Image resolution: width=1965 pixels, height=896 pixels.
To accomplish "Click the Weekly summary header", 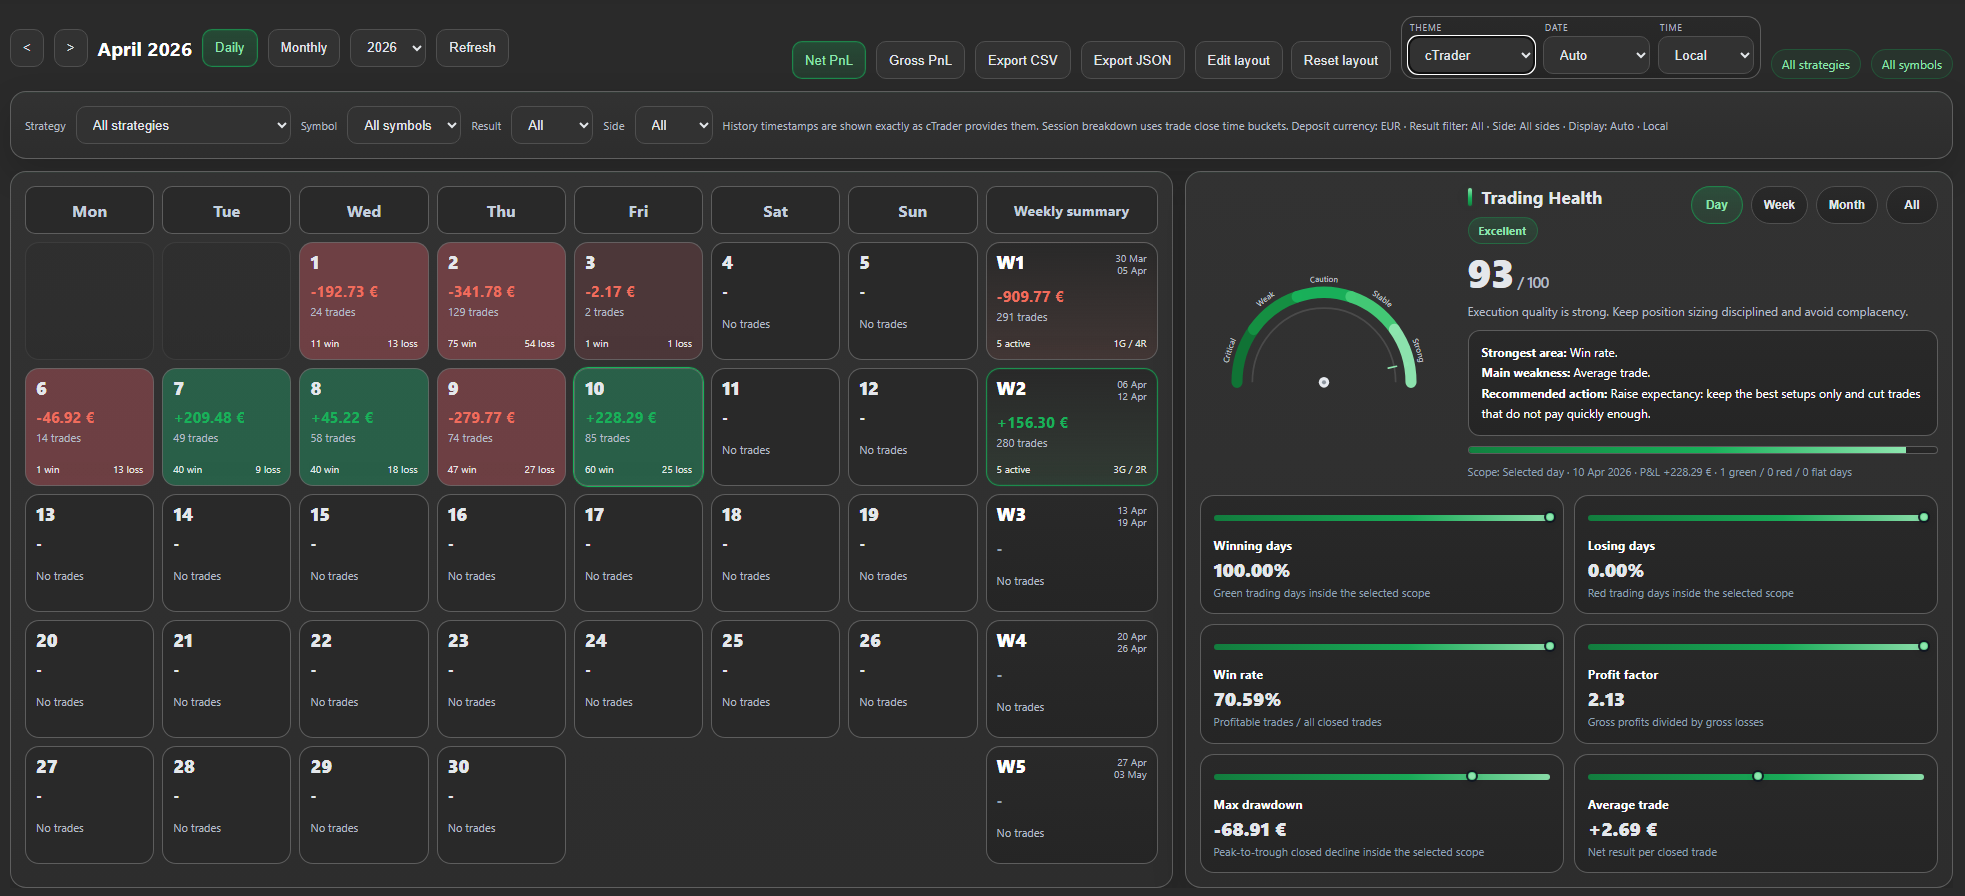I will (1071, 211).
